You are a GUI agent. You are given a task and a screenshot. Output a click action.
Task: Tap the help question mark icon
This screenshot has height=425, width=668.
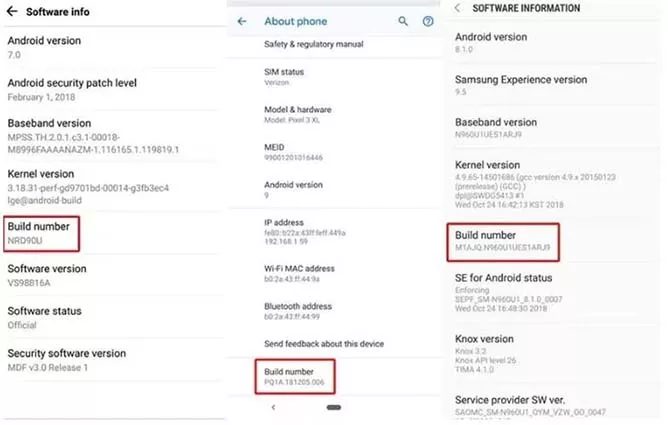tap(429, 21)
